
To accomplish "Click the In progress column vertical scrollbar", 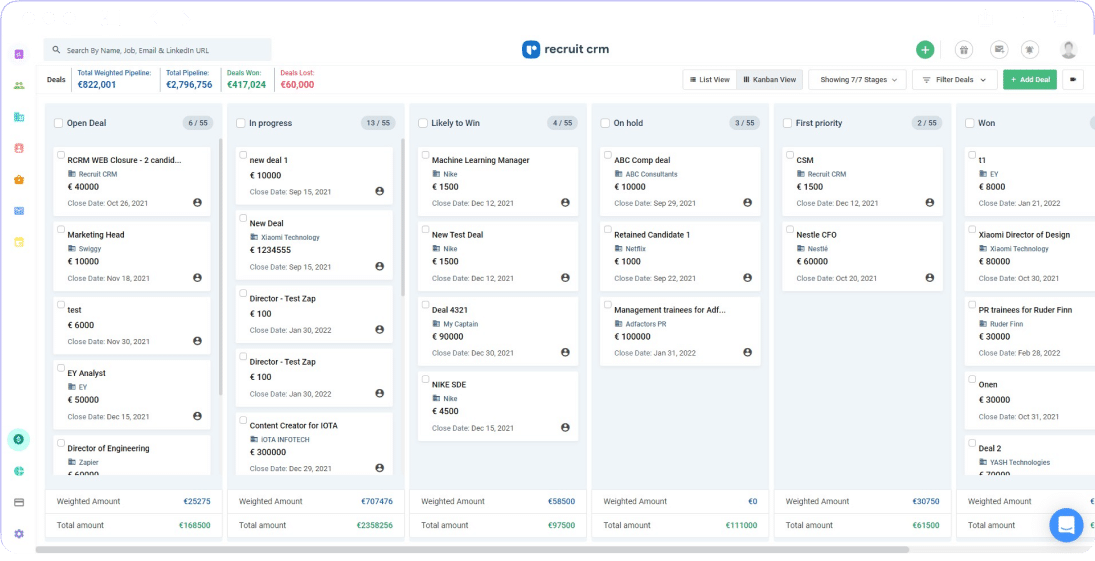I will click(403, 217).
